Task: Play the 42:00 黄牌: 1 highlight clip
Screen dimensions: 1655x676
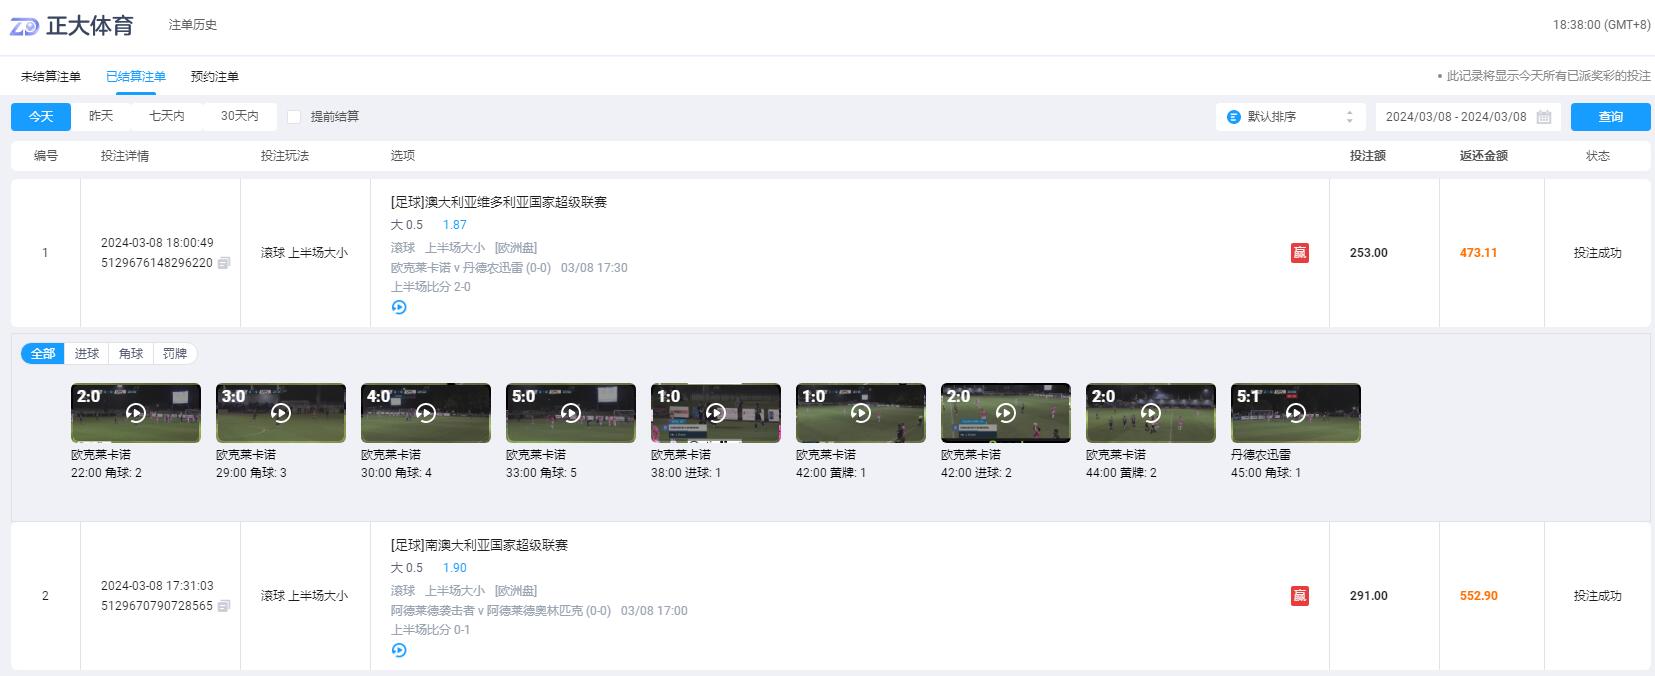Action: 861,413
